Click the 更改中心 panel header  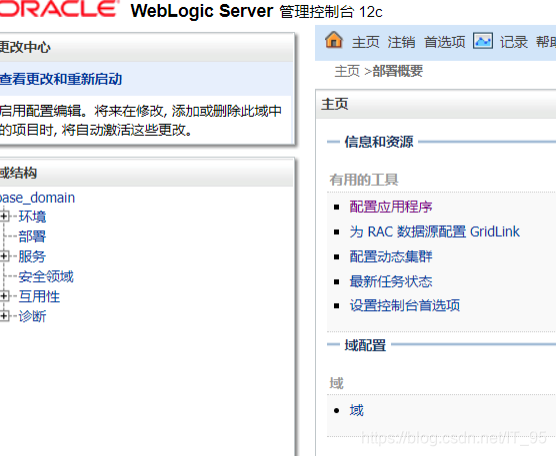tap(146, 48)
